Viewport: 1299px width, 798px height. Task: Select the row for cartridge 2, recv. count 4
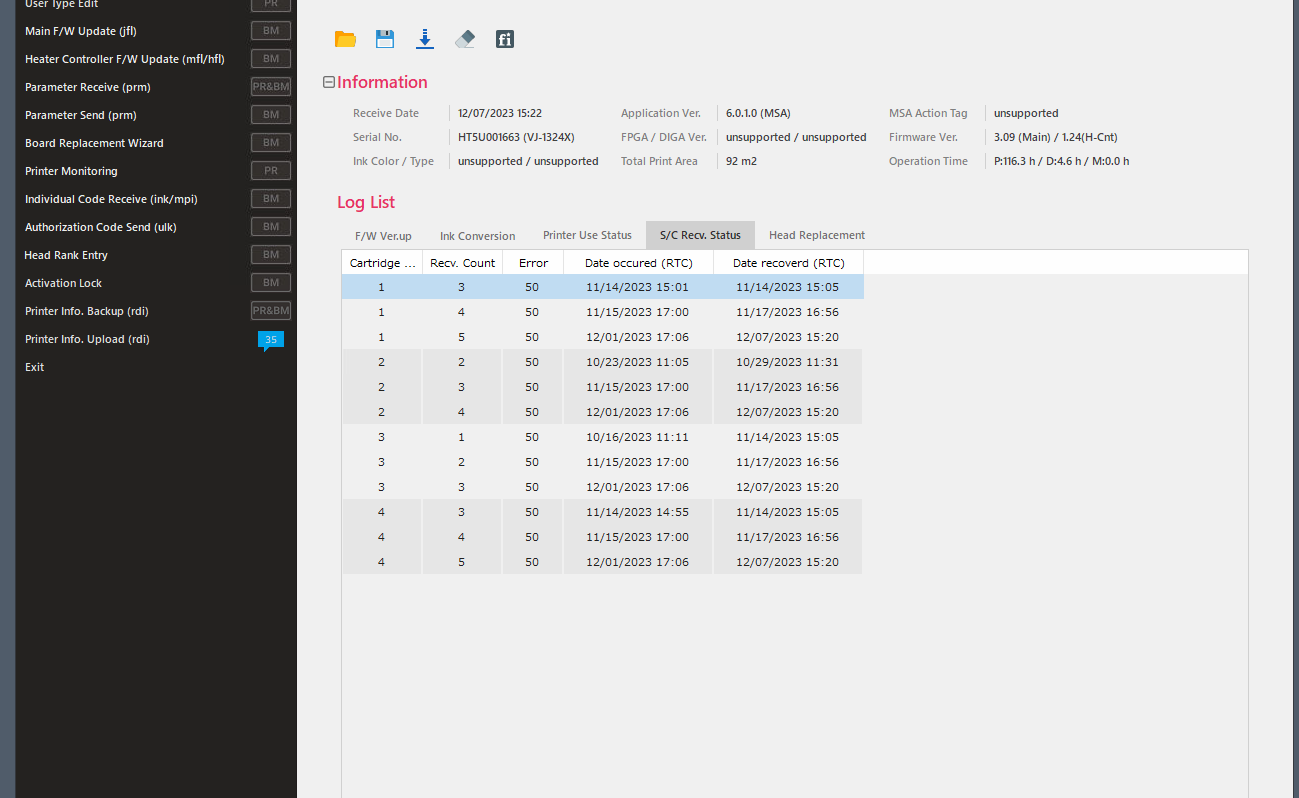[602, 412]
